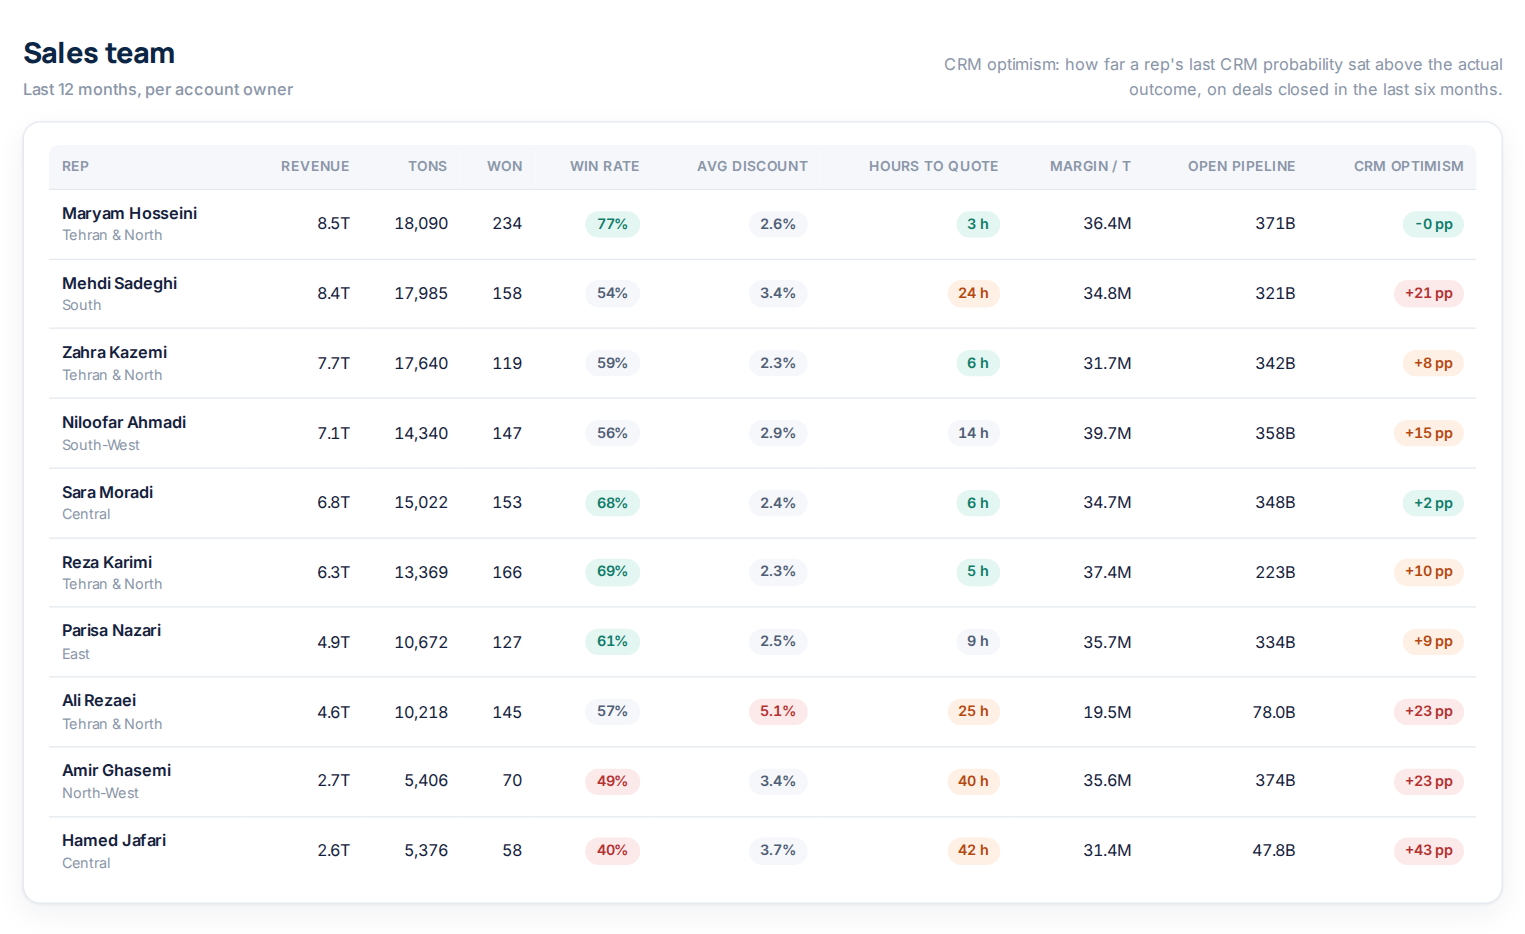Select Hamed Jafari's +43 pp optimism badge

pyautogui.click(x=1429, y=851)
